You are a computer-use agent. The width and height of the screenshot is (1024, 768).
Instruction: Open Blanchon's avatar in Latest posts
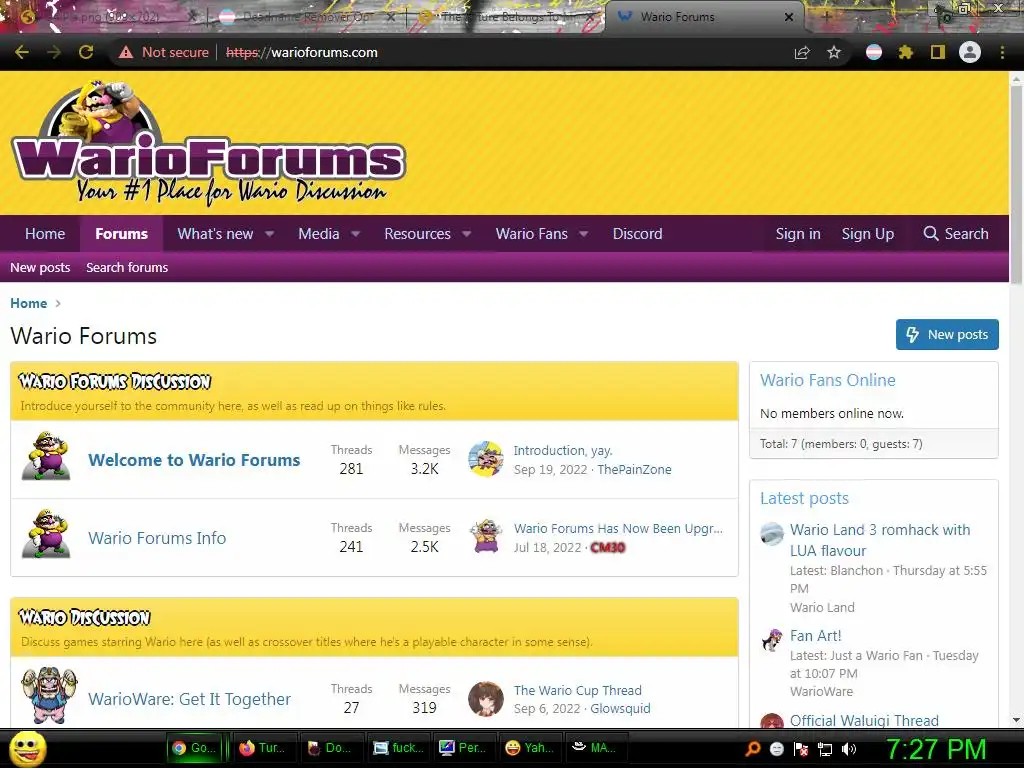[772, 534]
